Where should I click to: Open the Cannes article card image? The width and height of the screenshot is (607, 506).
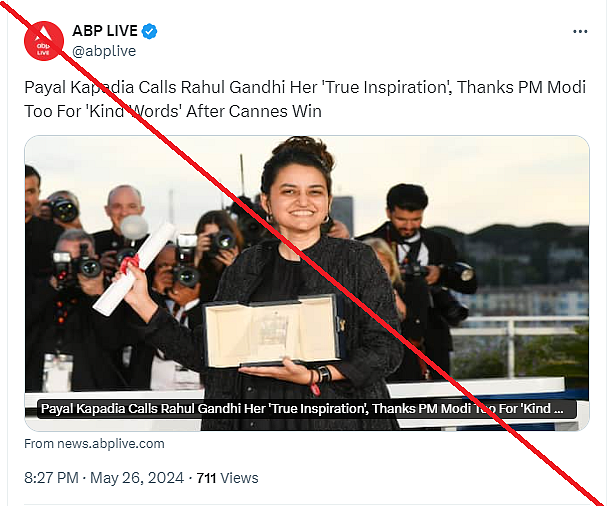(x=306, y=270)
